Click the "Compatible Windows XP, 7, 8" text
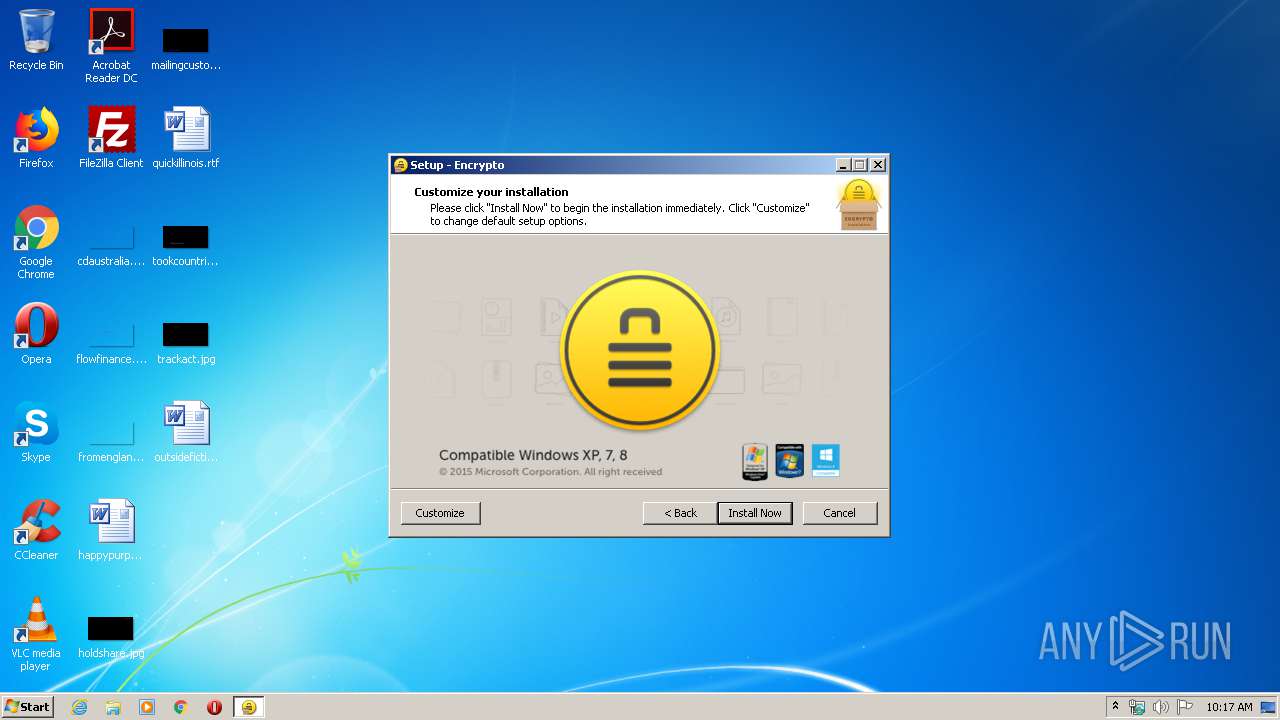1280x720 pixels. pyautogui.click(x=533, y=455)
